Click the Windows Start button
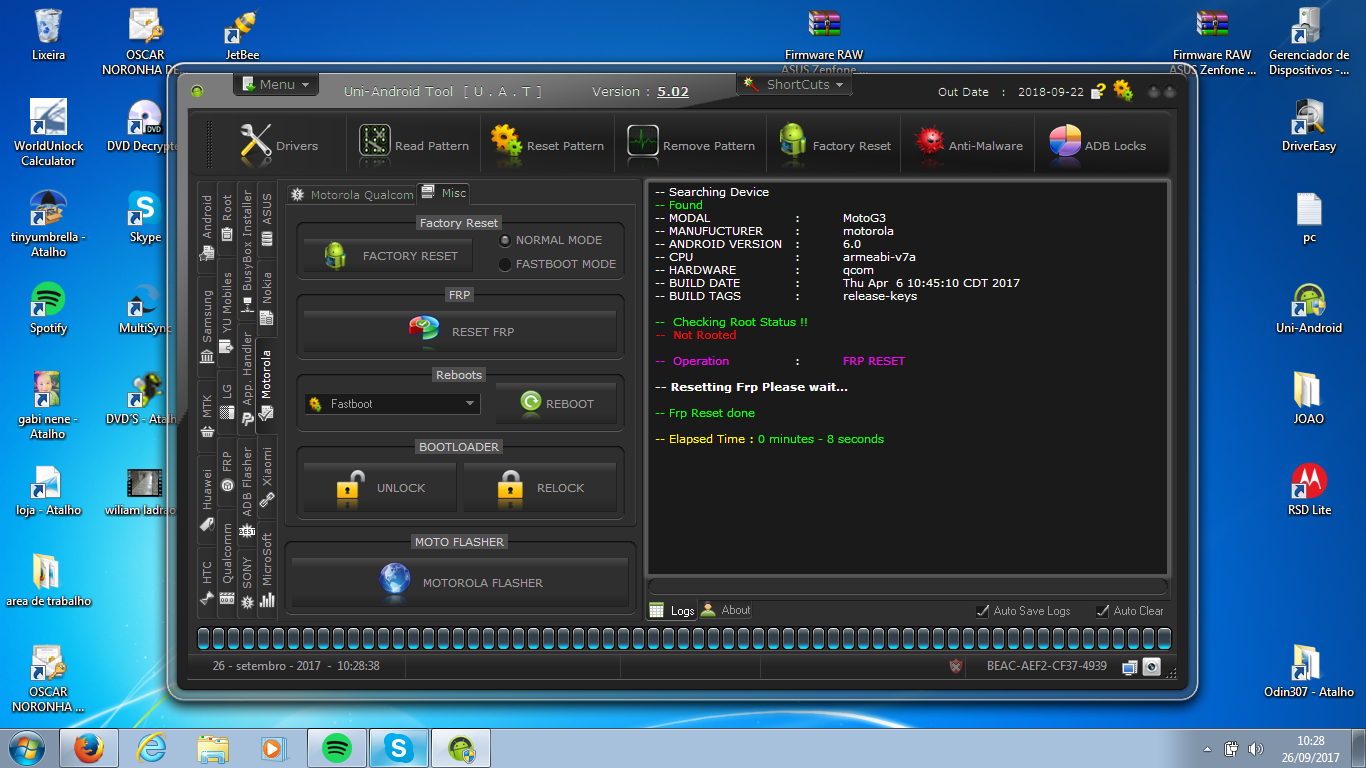 tap(27, 747)
